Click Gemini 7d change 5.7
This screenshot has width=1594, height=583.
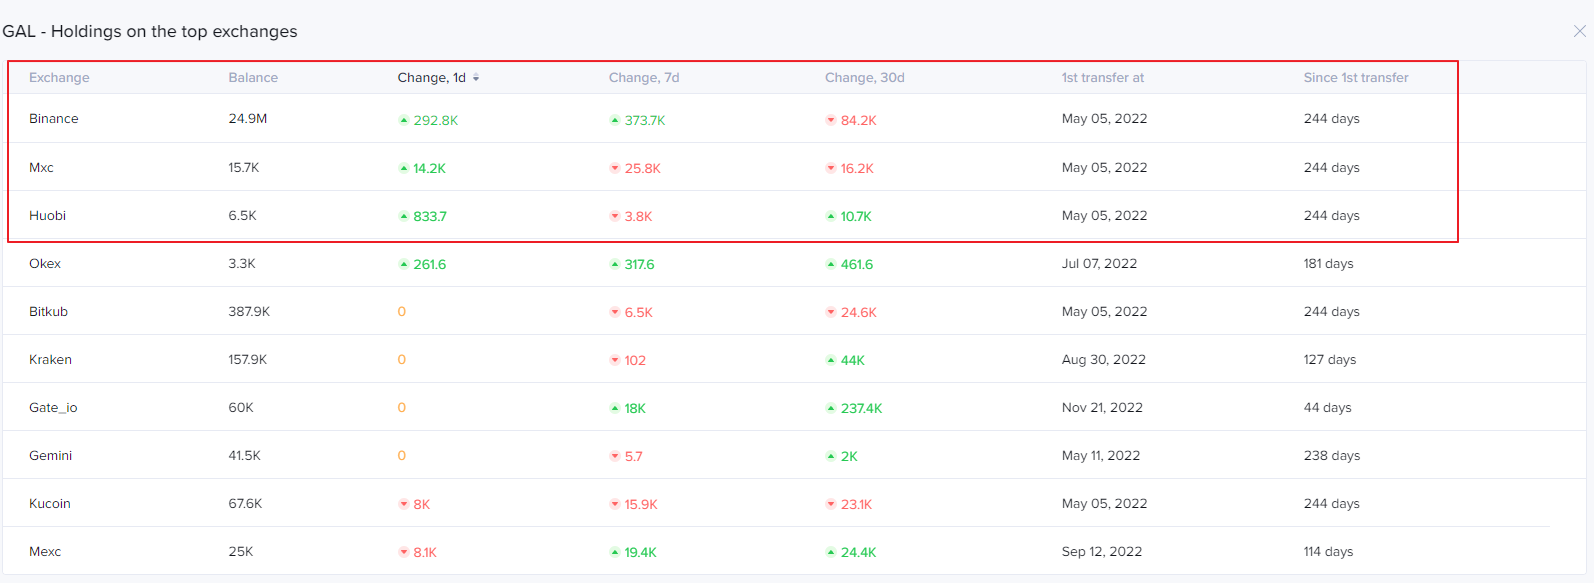pyautogui.click(x=634, y=456)
